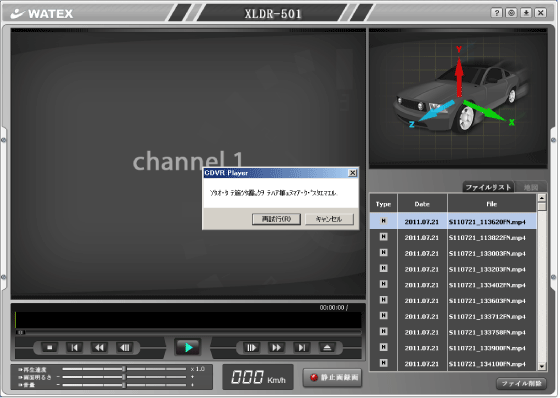The height and width of the screenshot is (398, 560).
Task: Open the help question mark icon
Action: click(x=496, y=13)
